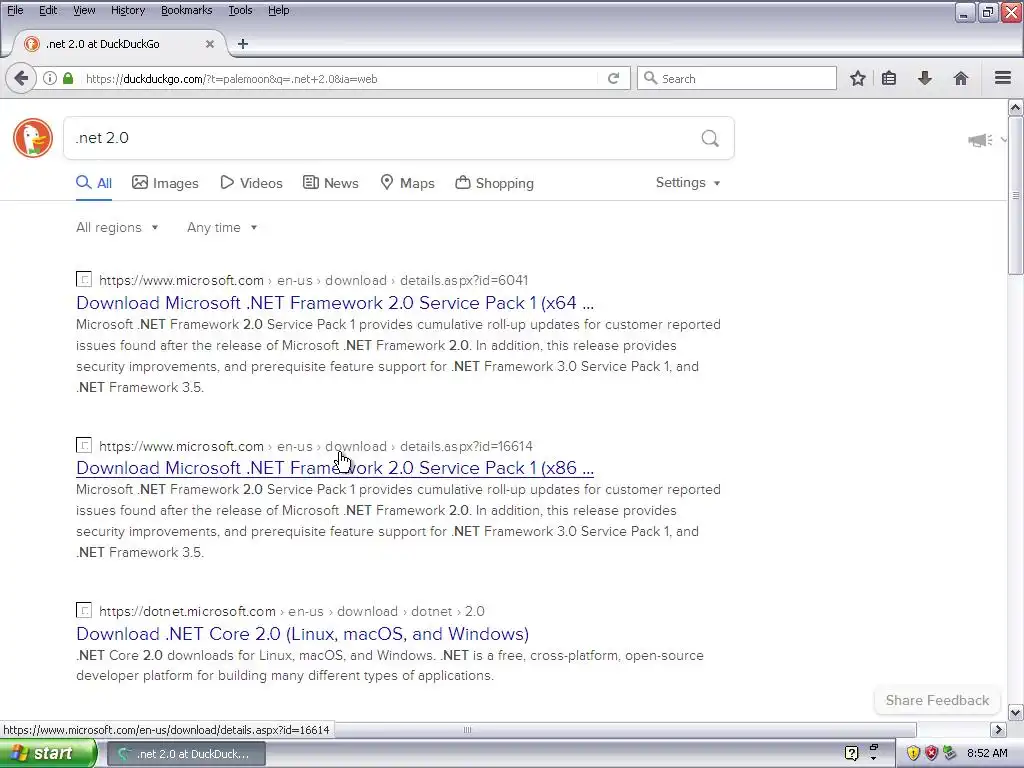Click favicon of first microsoft.com id=6041 result
Viewport: 1024px width, 768px height.
(x=84, y=280)
